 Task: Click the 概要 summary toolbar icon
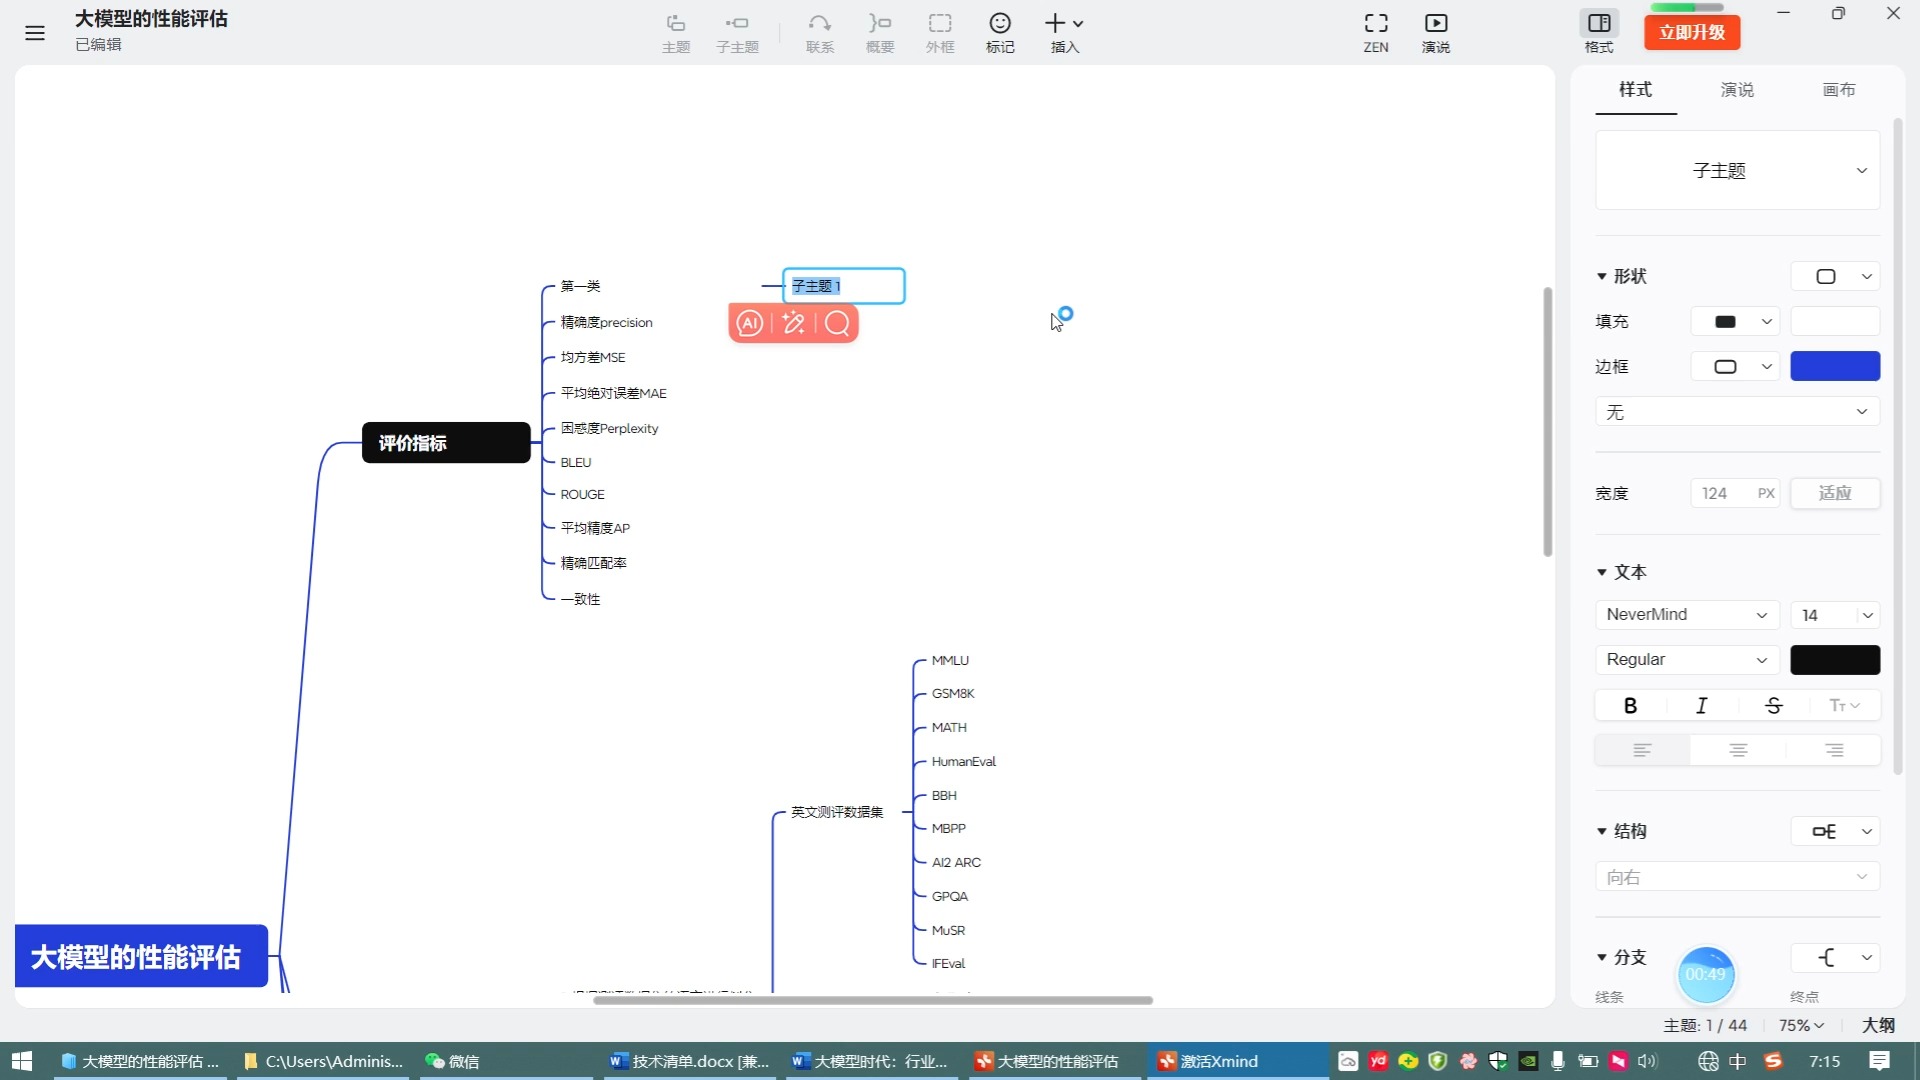tap(880, 33)
